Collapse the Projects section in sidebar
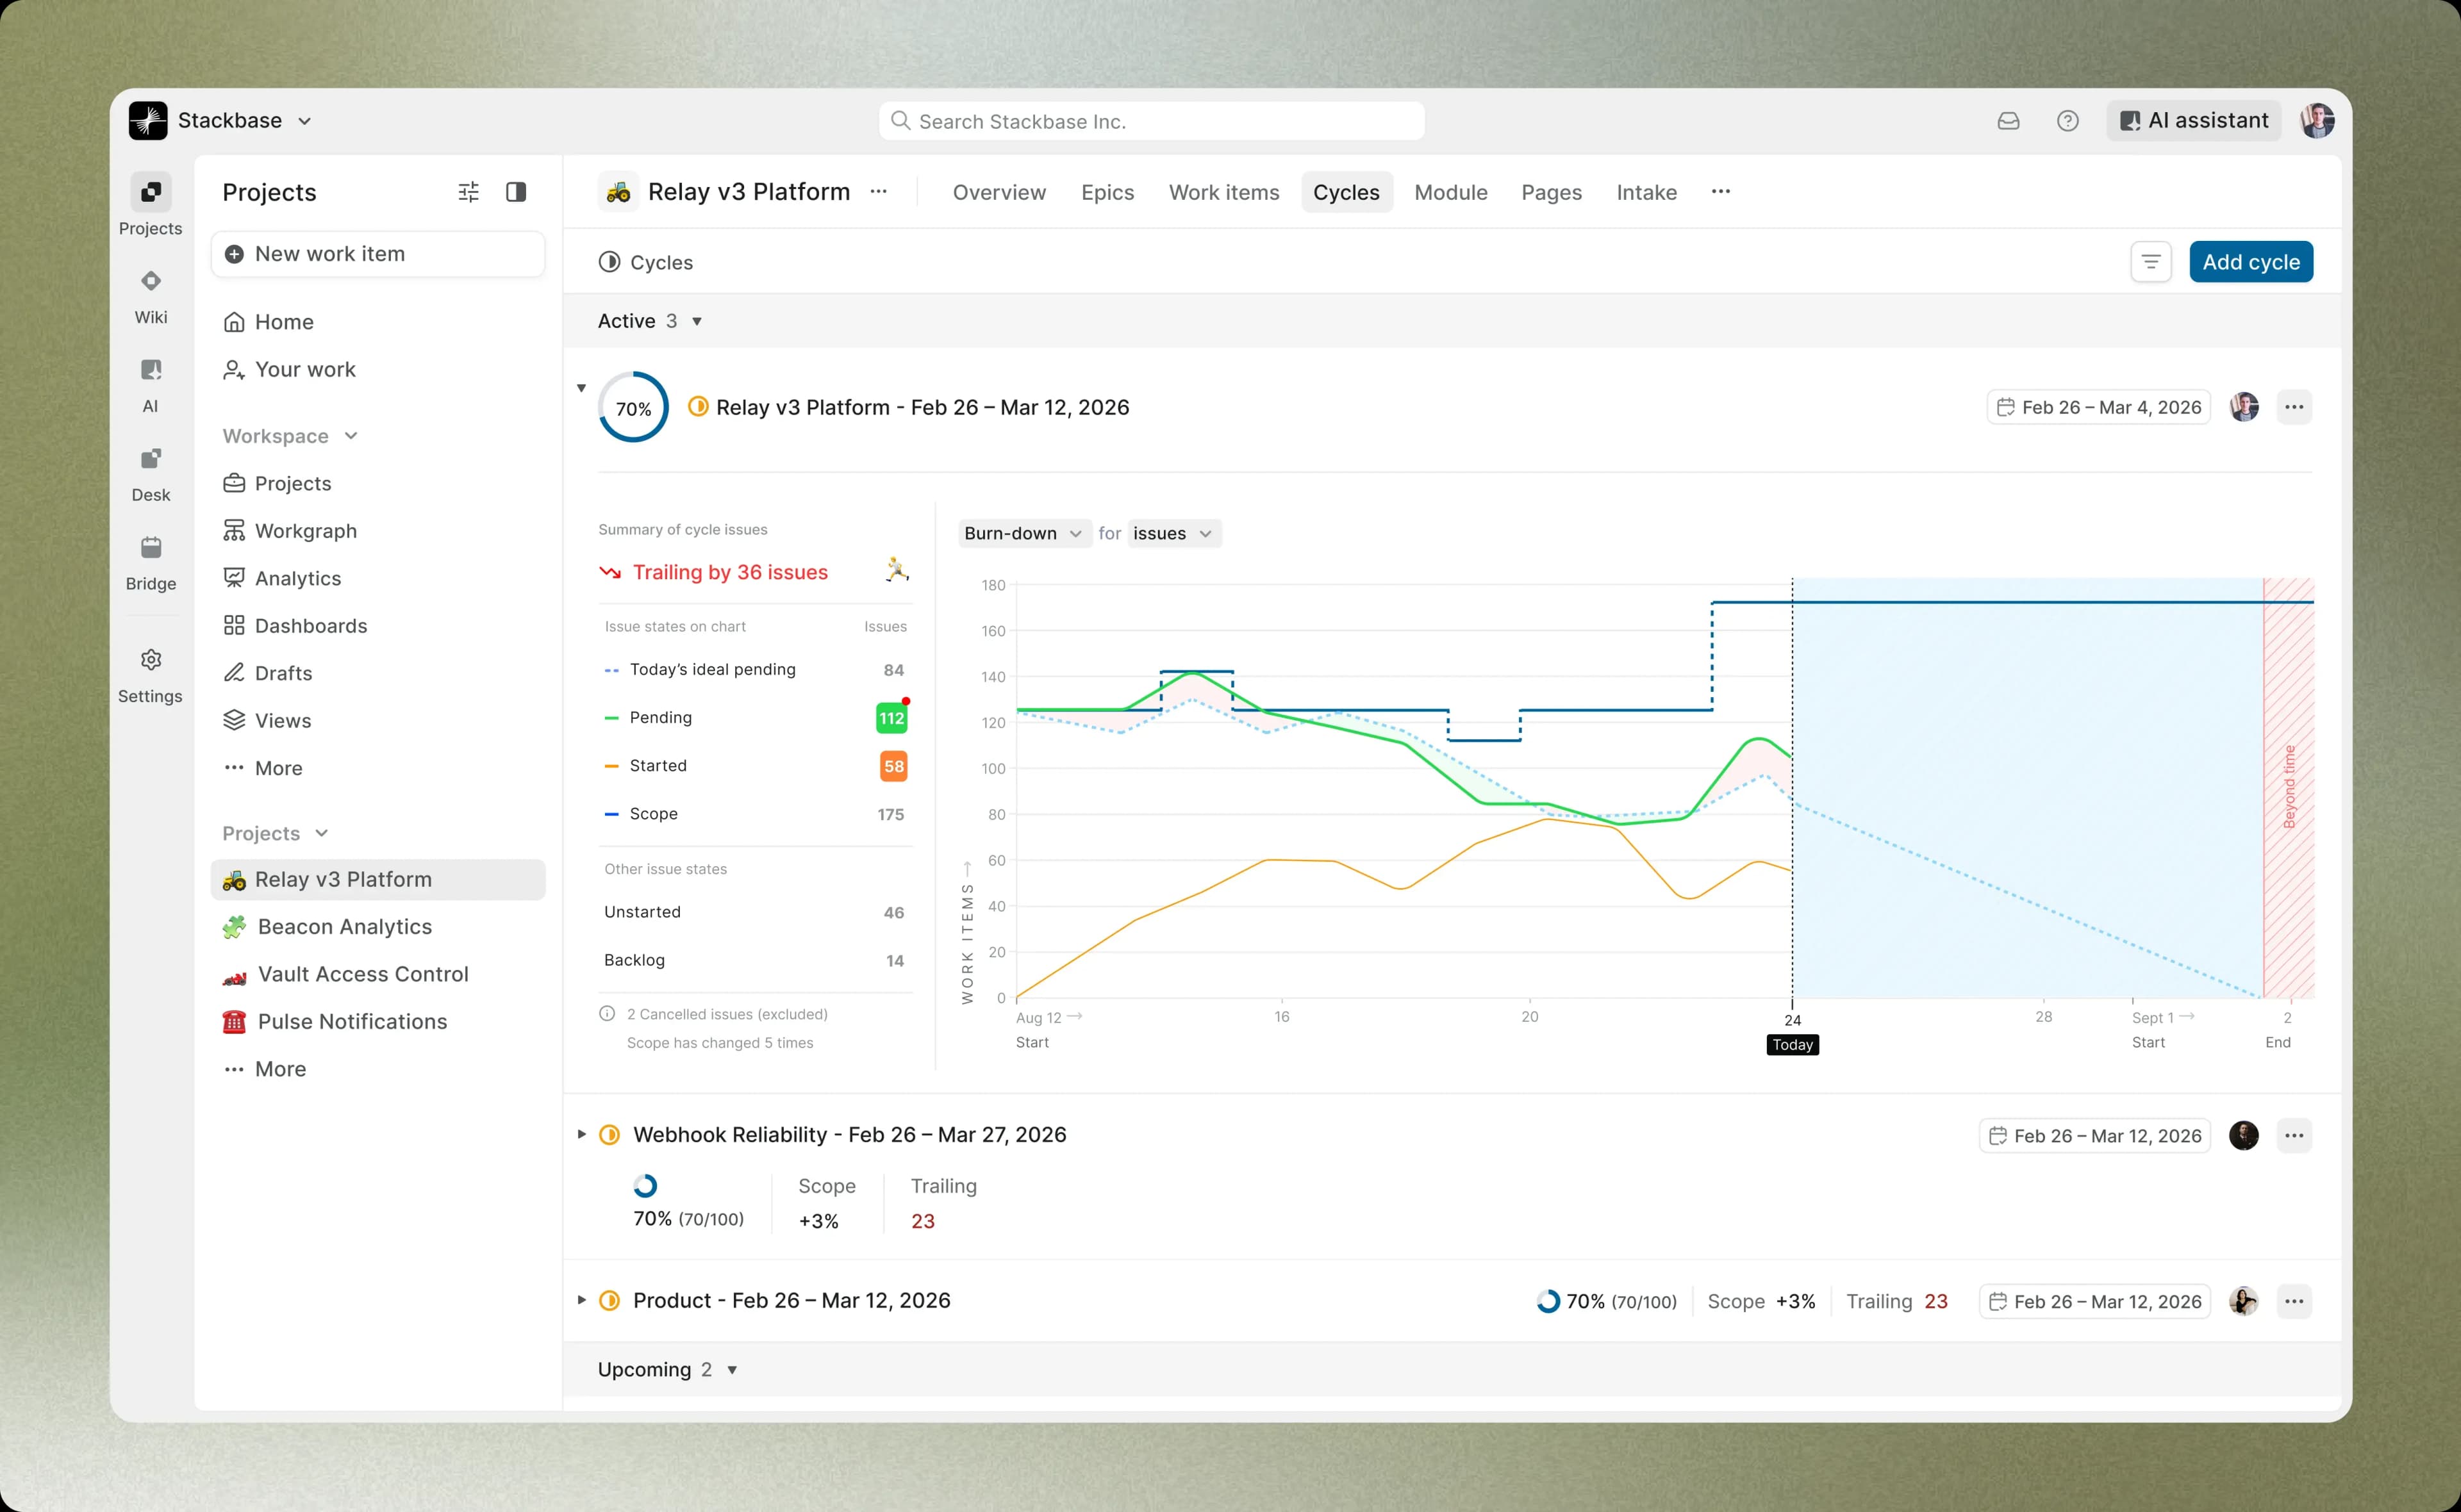The height and width of the screenshot is (1512, 2461). pyautogui.click(x=322, y=834)
